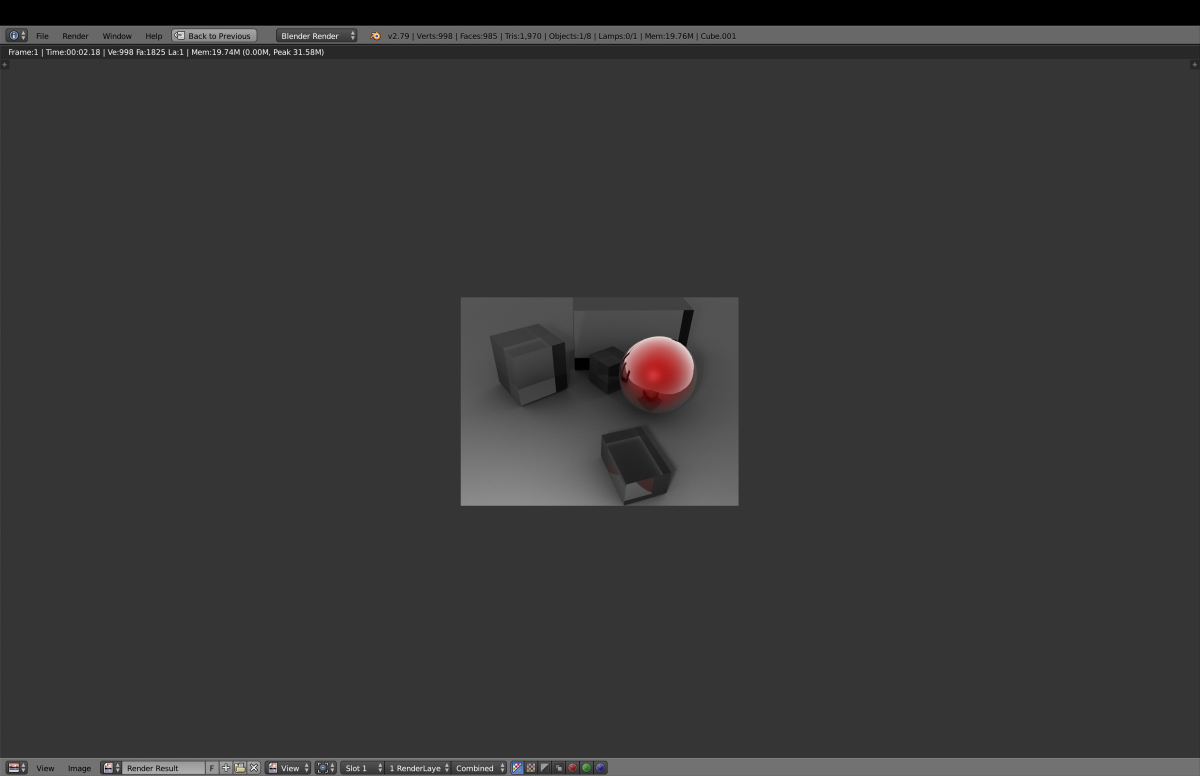The image size is (1200, 776).
Task: Click the new image plus icon
Action: (x=226, y=768)
